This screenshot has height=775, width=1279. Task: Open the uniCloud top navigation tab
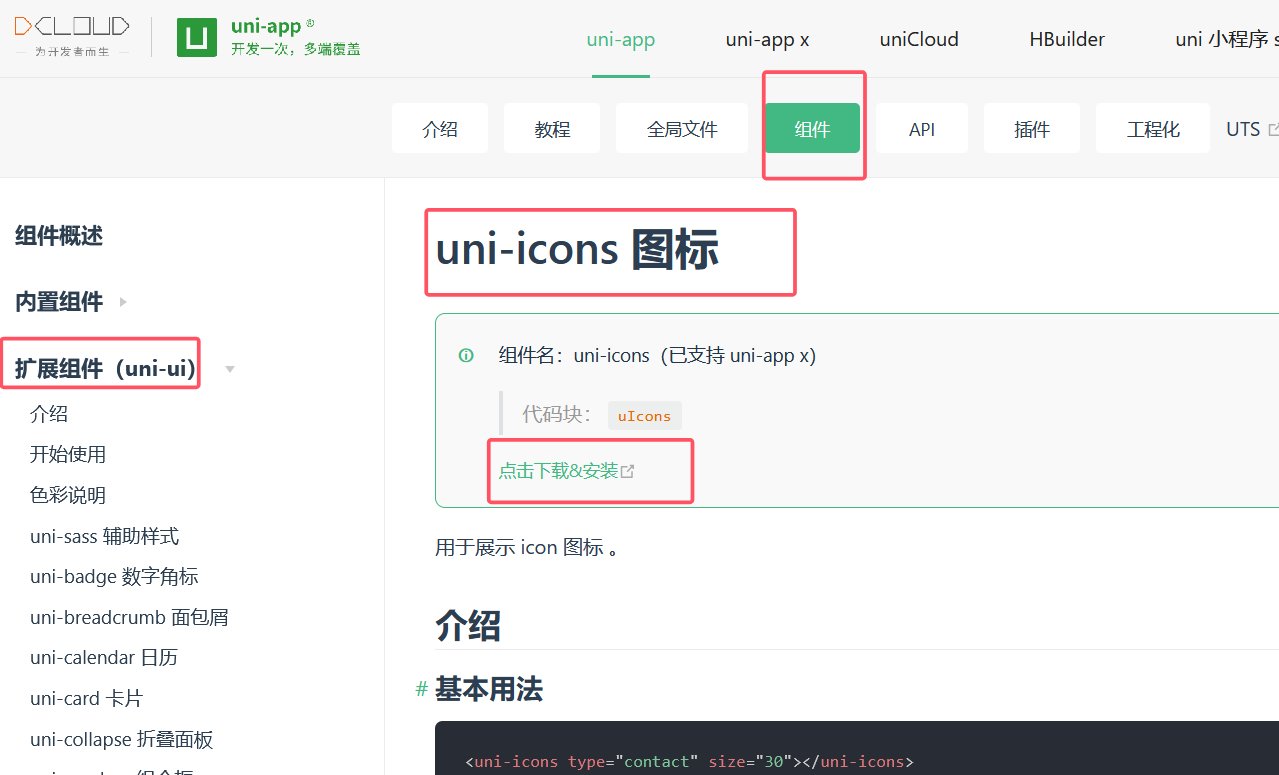coord(919,39)
